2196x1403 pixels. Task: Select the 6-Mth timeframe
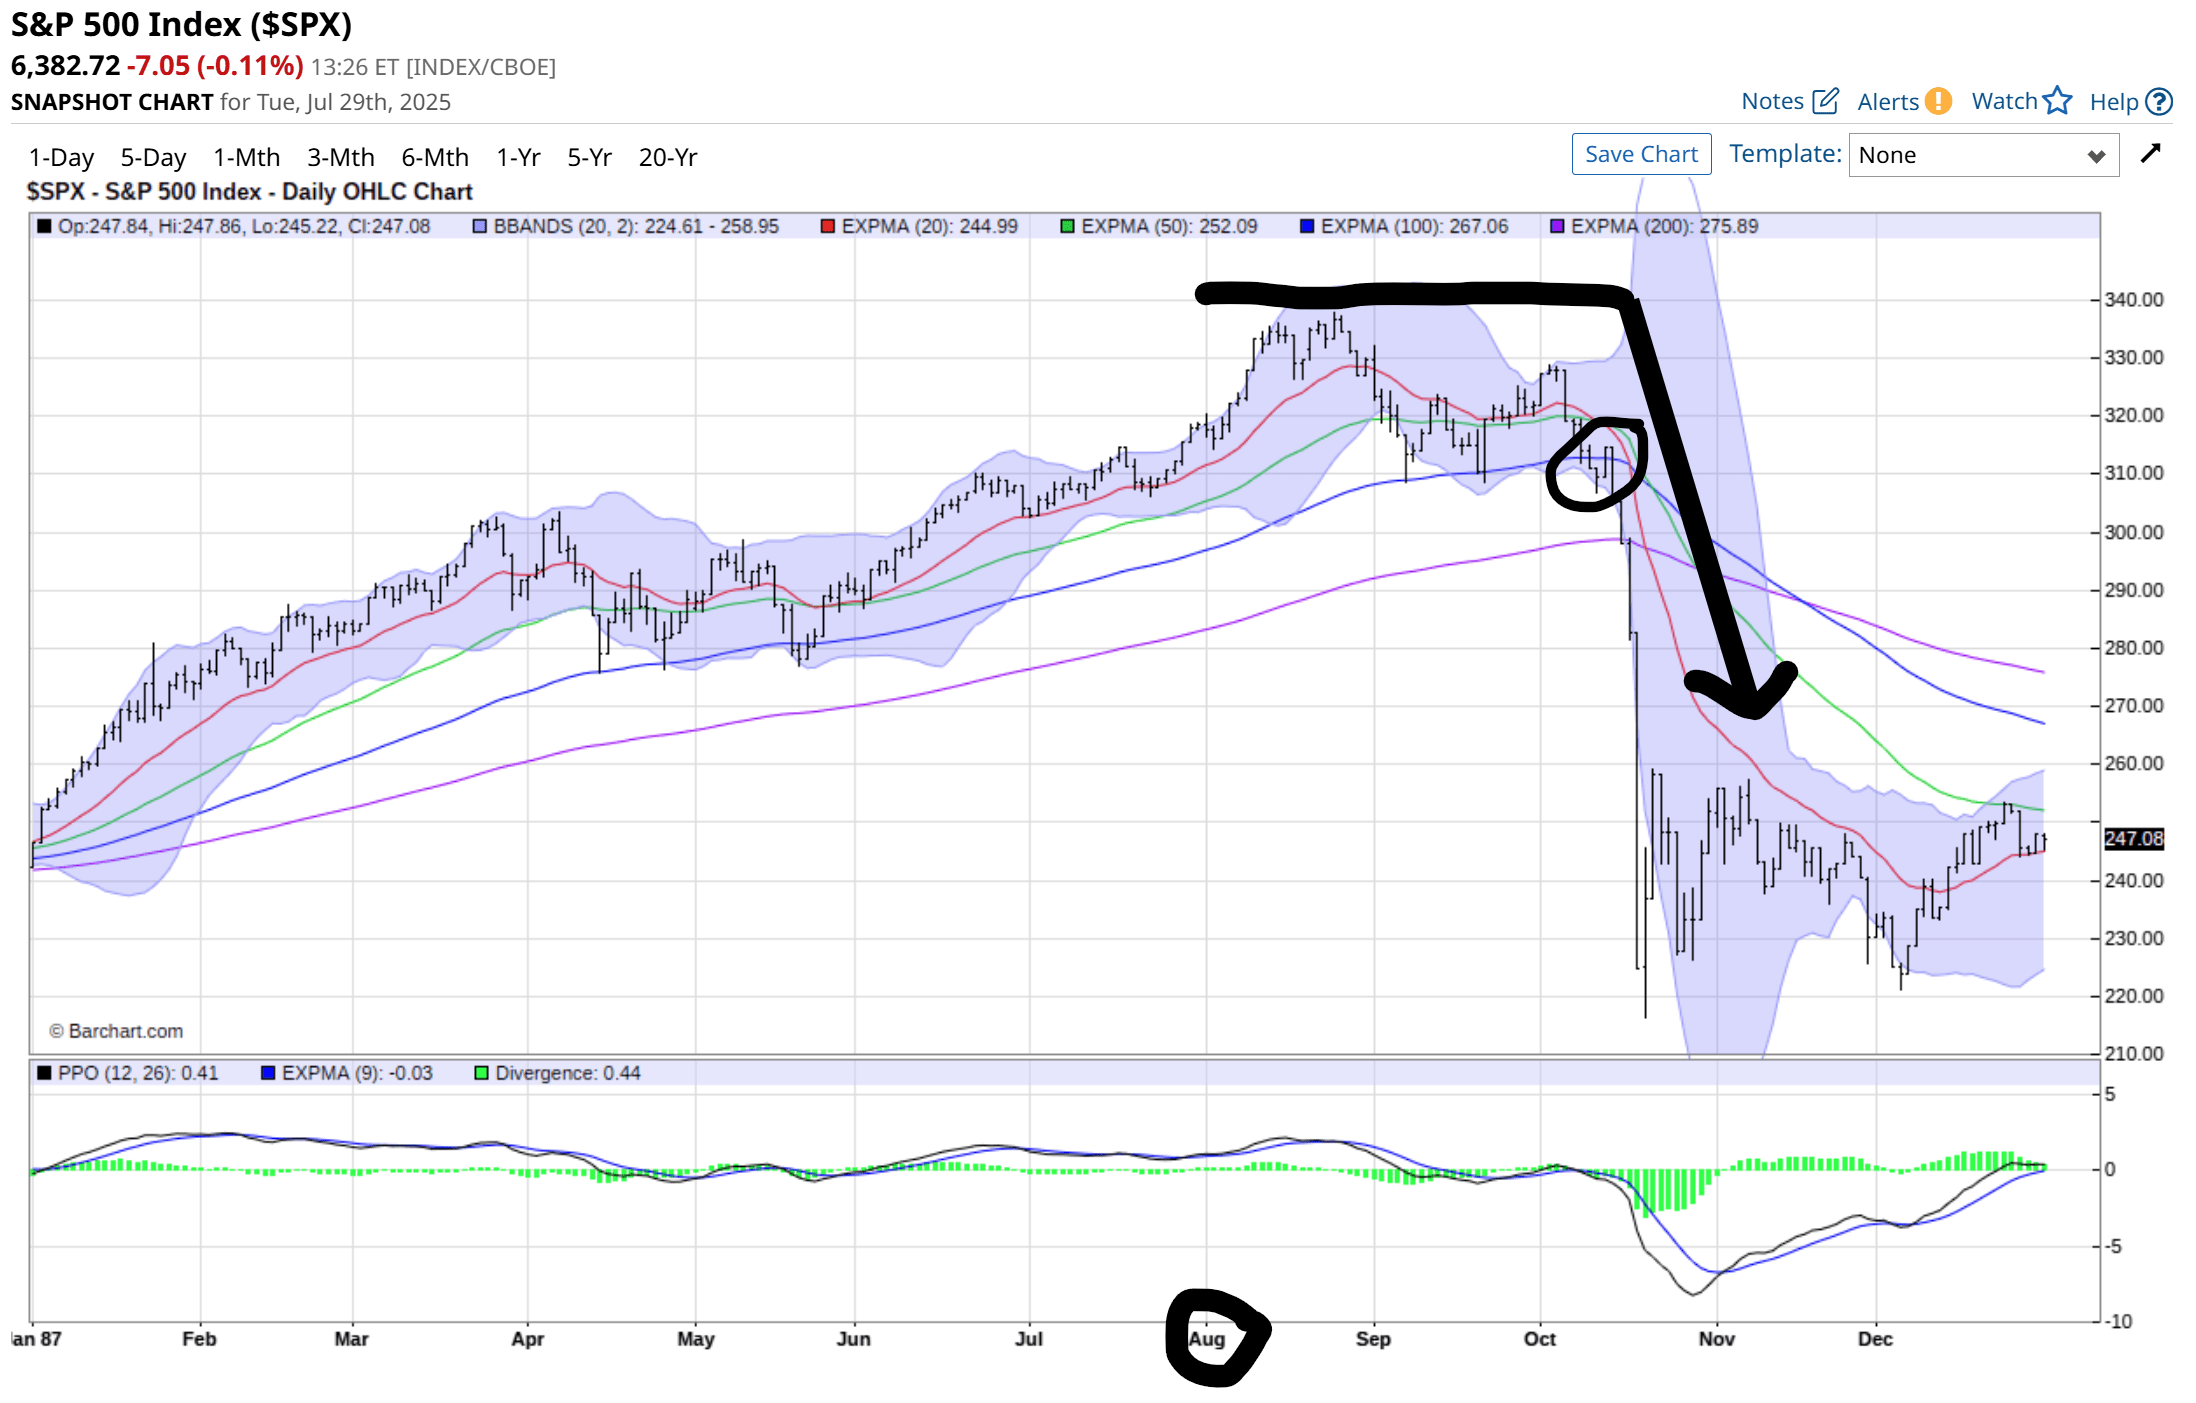tap(435, 157)
